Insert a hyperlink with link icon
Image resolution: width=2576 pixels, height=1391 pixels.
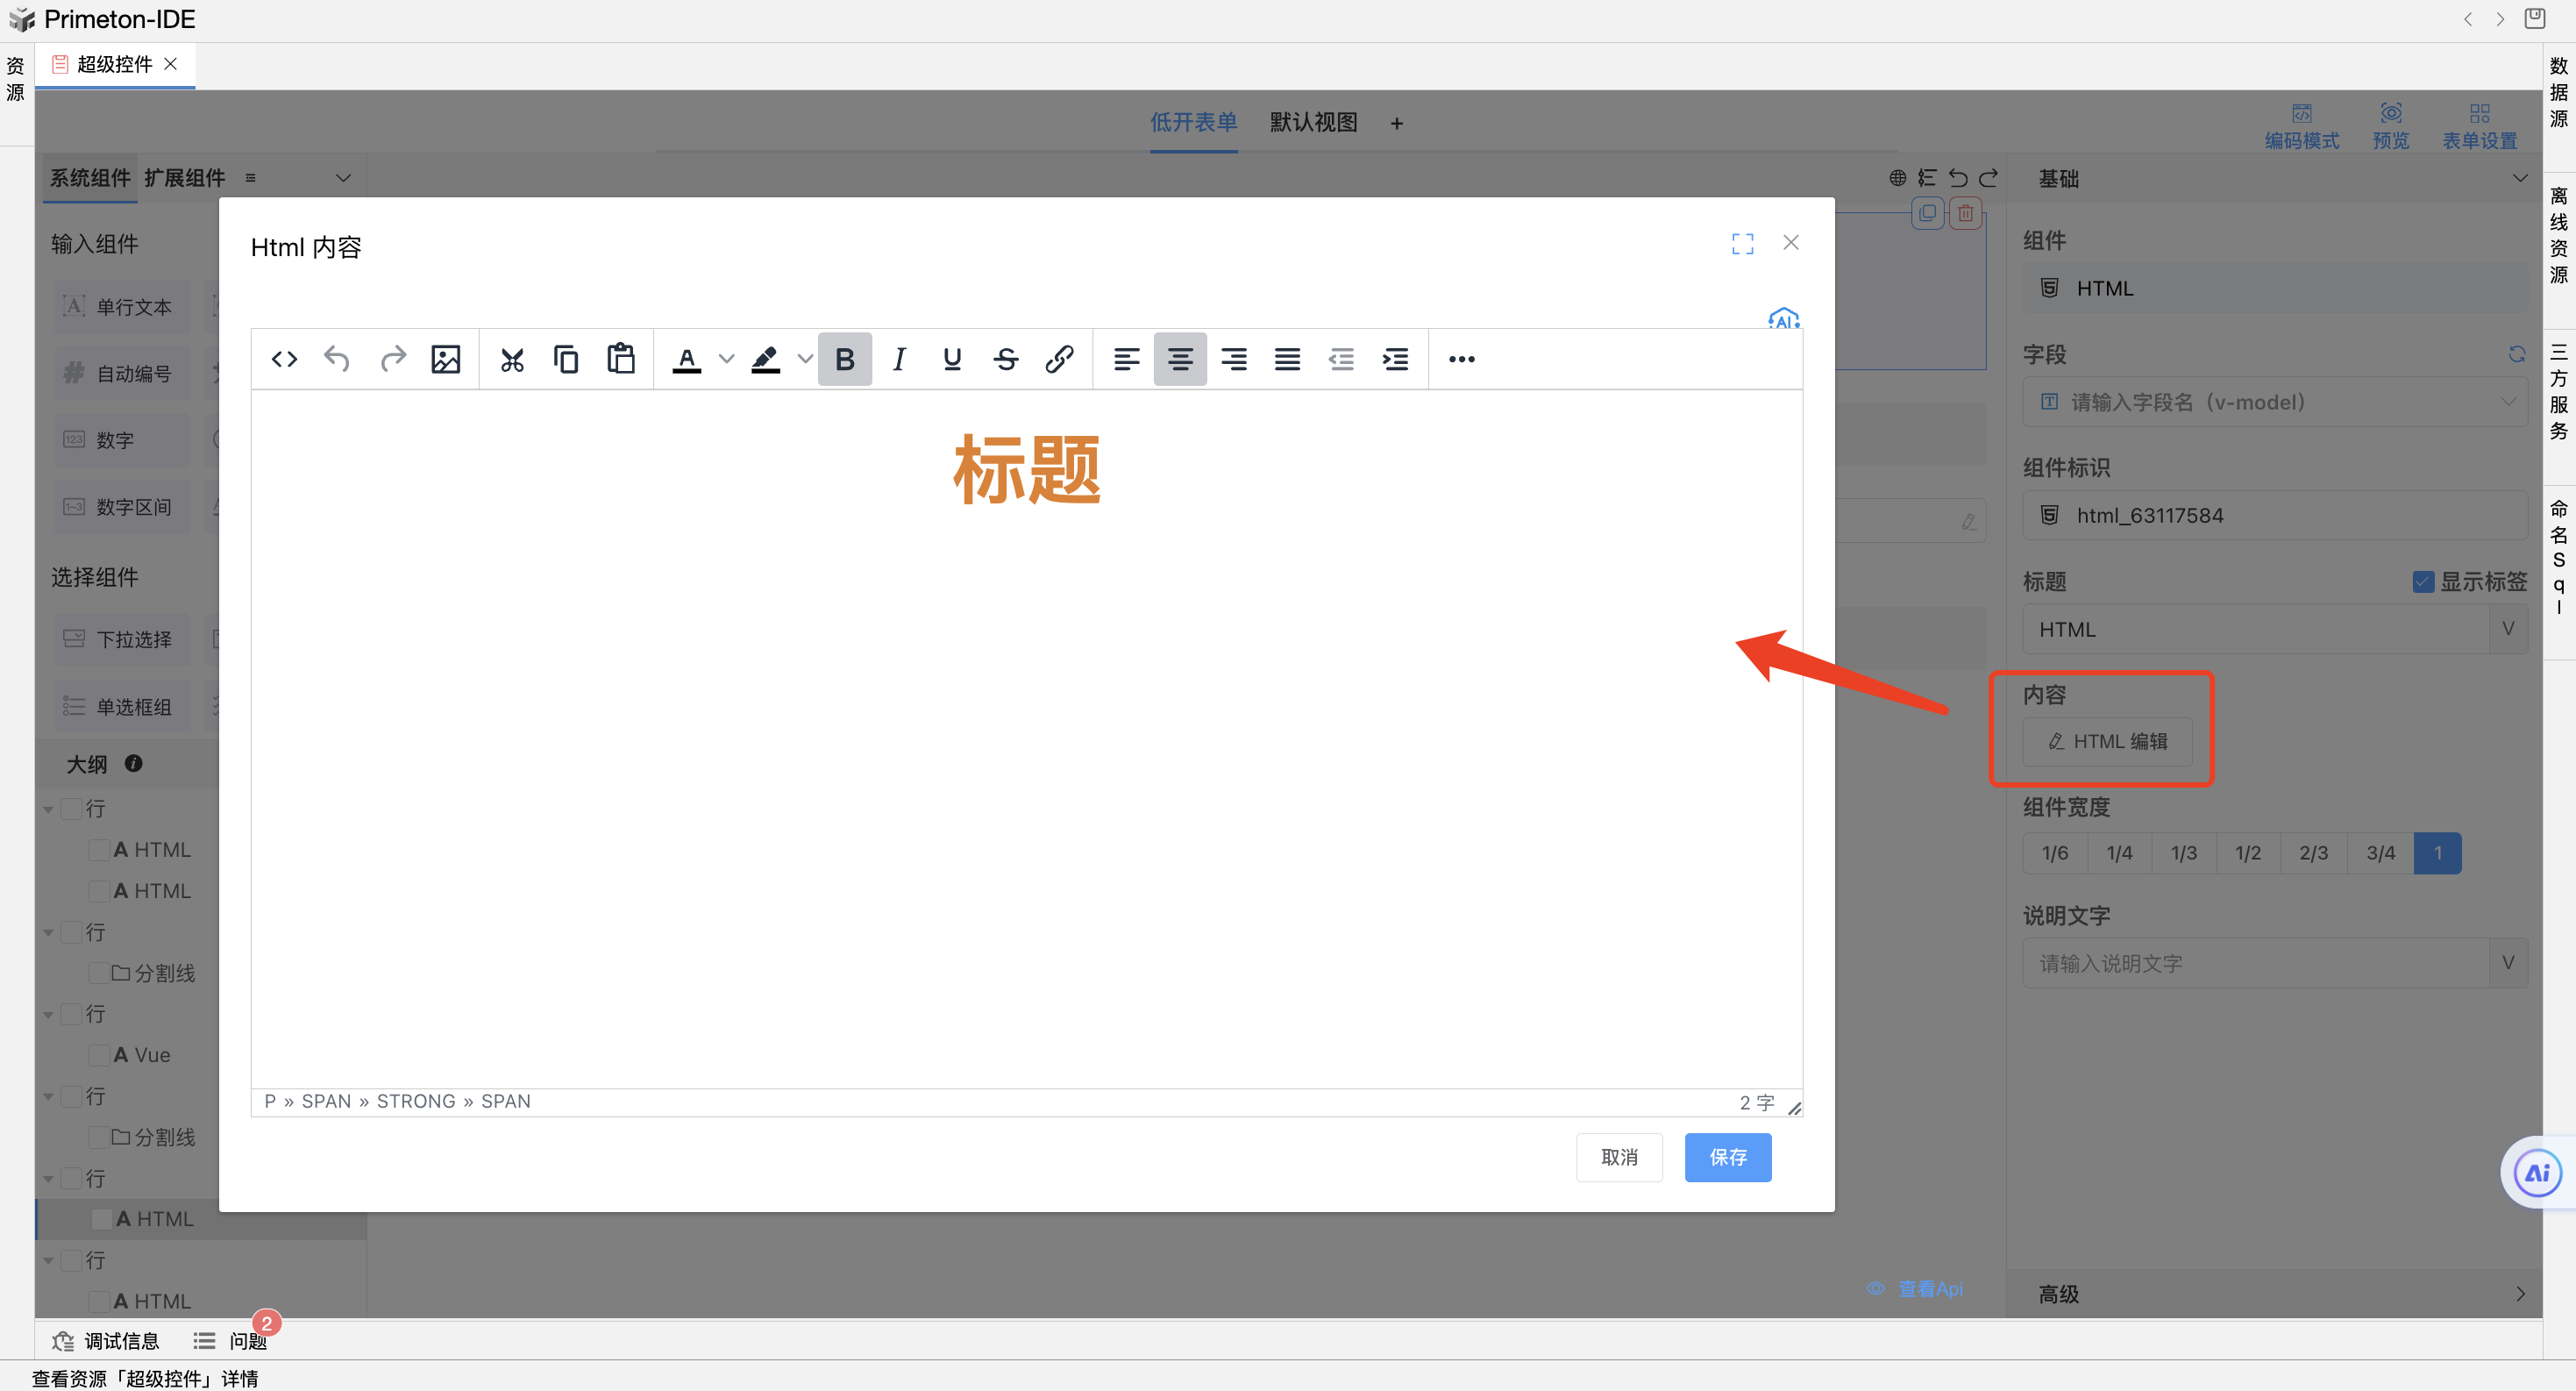1059,359
